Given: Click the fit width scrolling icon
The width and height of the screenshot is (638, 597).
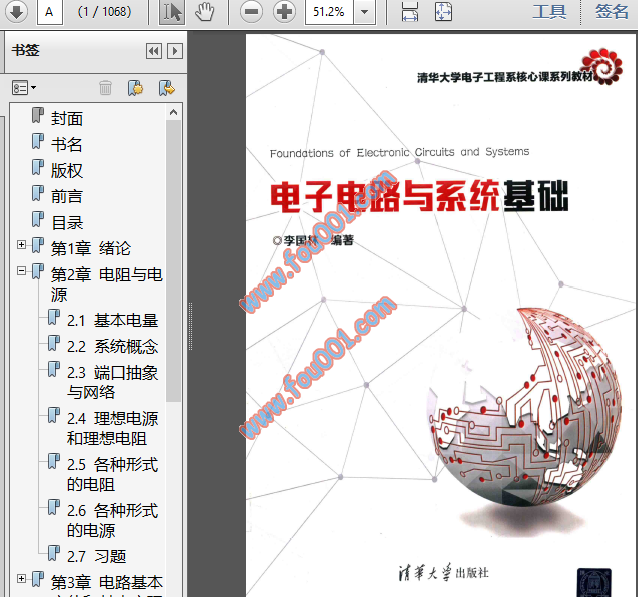Looking at the screenshot, I should pyautogui.click(x=410, y=12).
